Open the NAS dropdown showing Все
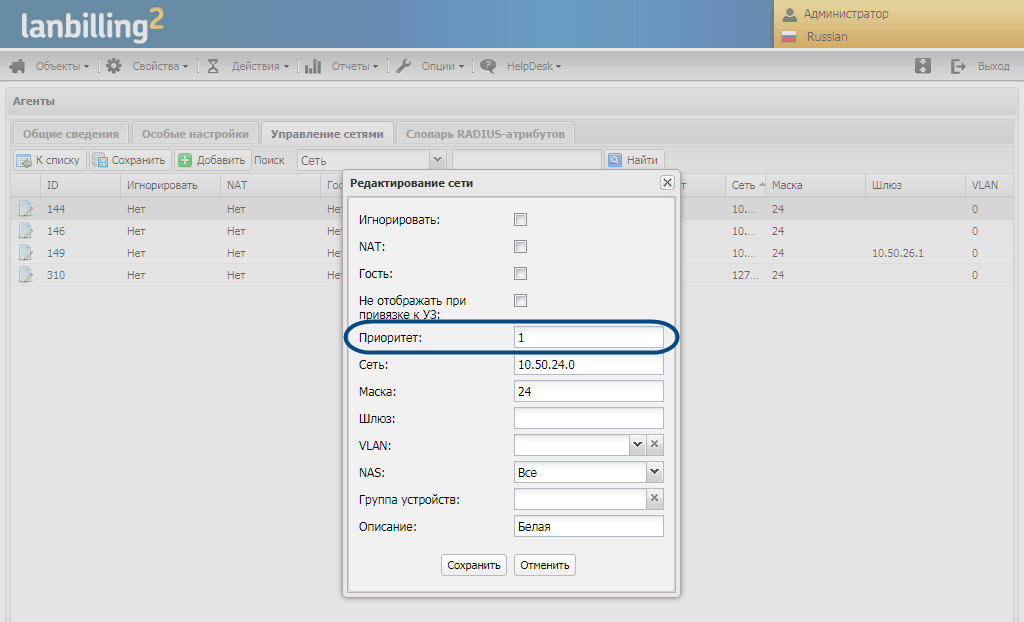 [654, 472]
